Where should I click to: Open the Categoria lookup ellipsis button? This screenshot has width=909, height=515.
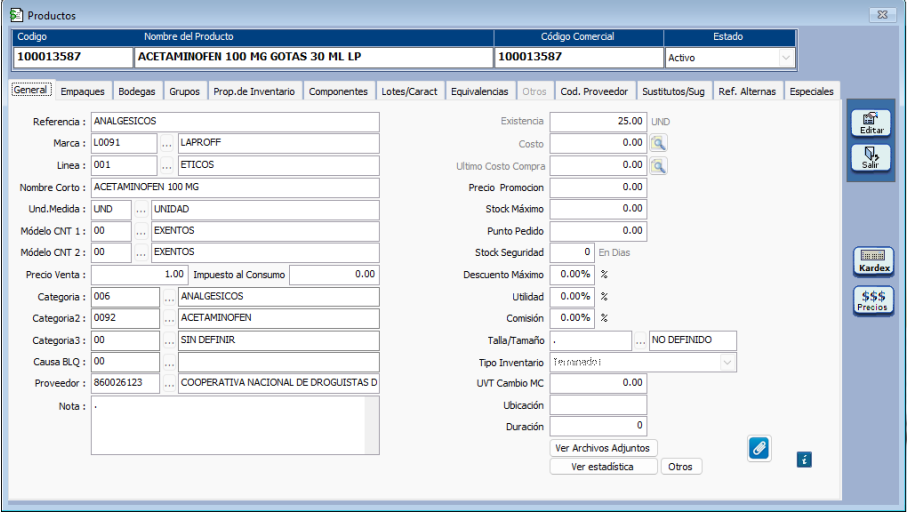(169, 297)
